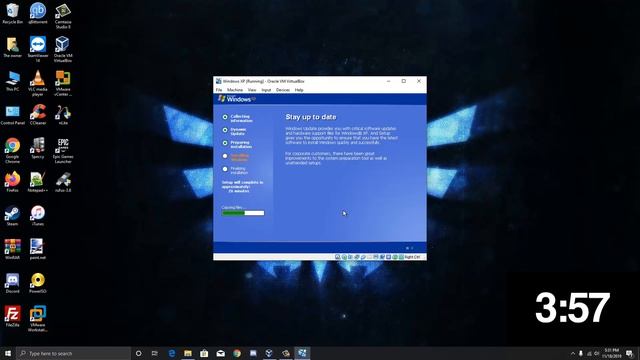The width and height of the screenshot is (640, 360).
Task: Select the WinRAR desktop icon
Action: 13,249
